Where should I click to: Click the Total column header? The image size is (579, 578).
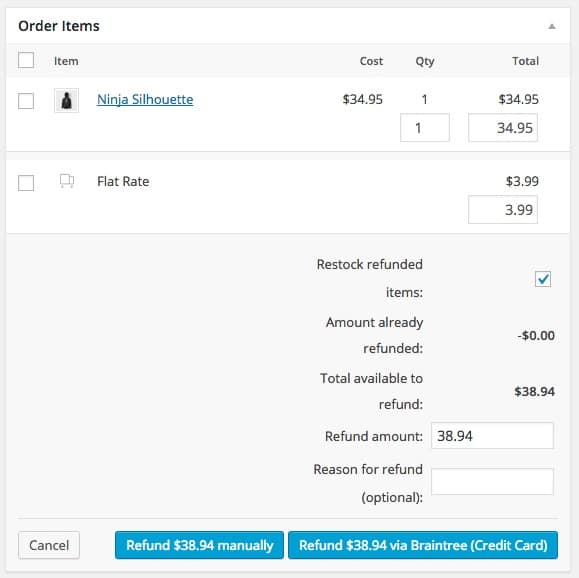point(525,61)
